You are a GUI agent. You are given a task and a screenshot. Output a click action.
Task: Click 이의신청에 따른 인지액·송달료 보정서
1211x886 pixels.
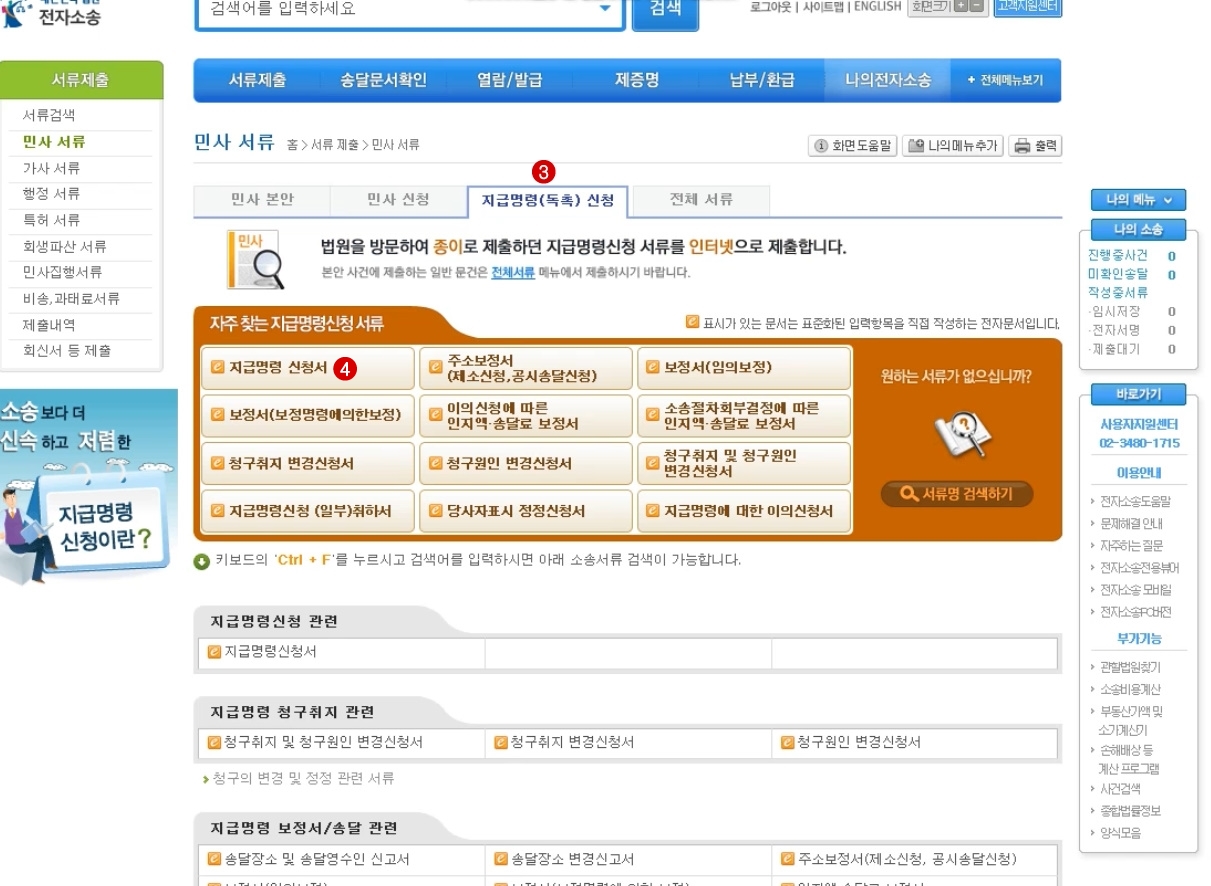[x=526, y=416]
